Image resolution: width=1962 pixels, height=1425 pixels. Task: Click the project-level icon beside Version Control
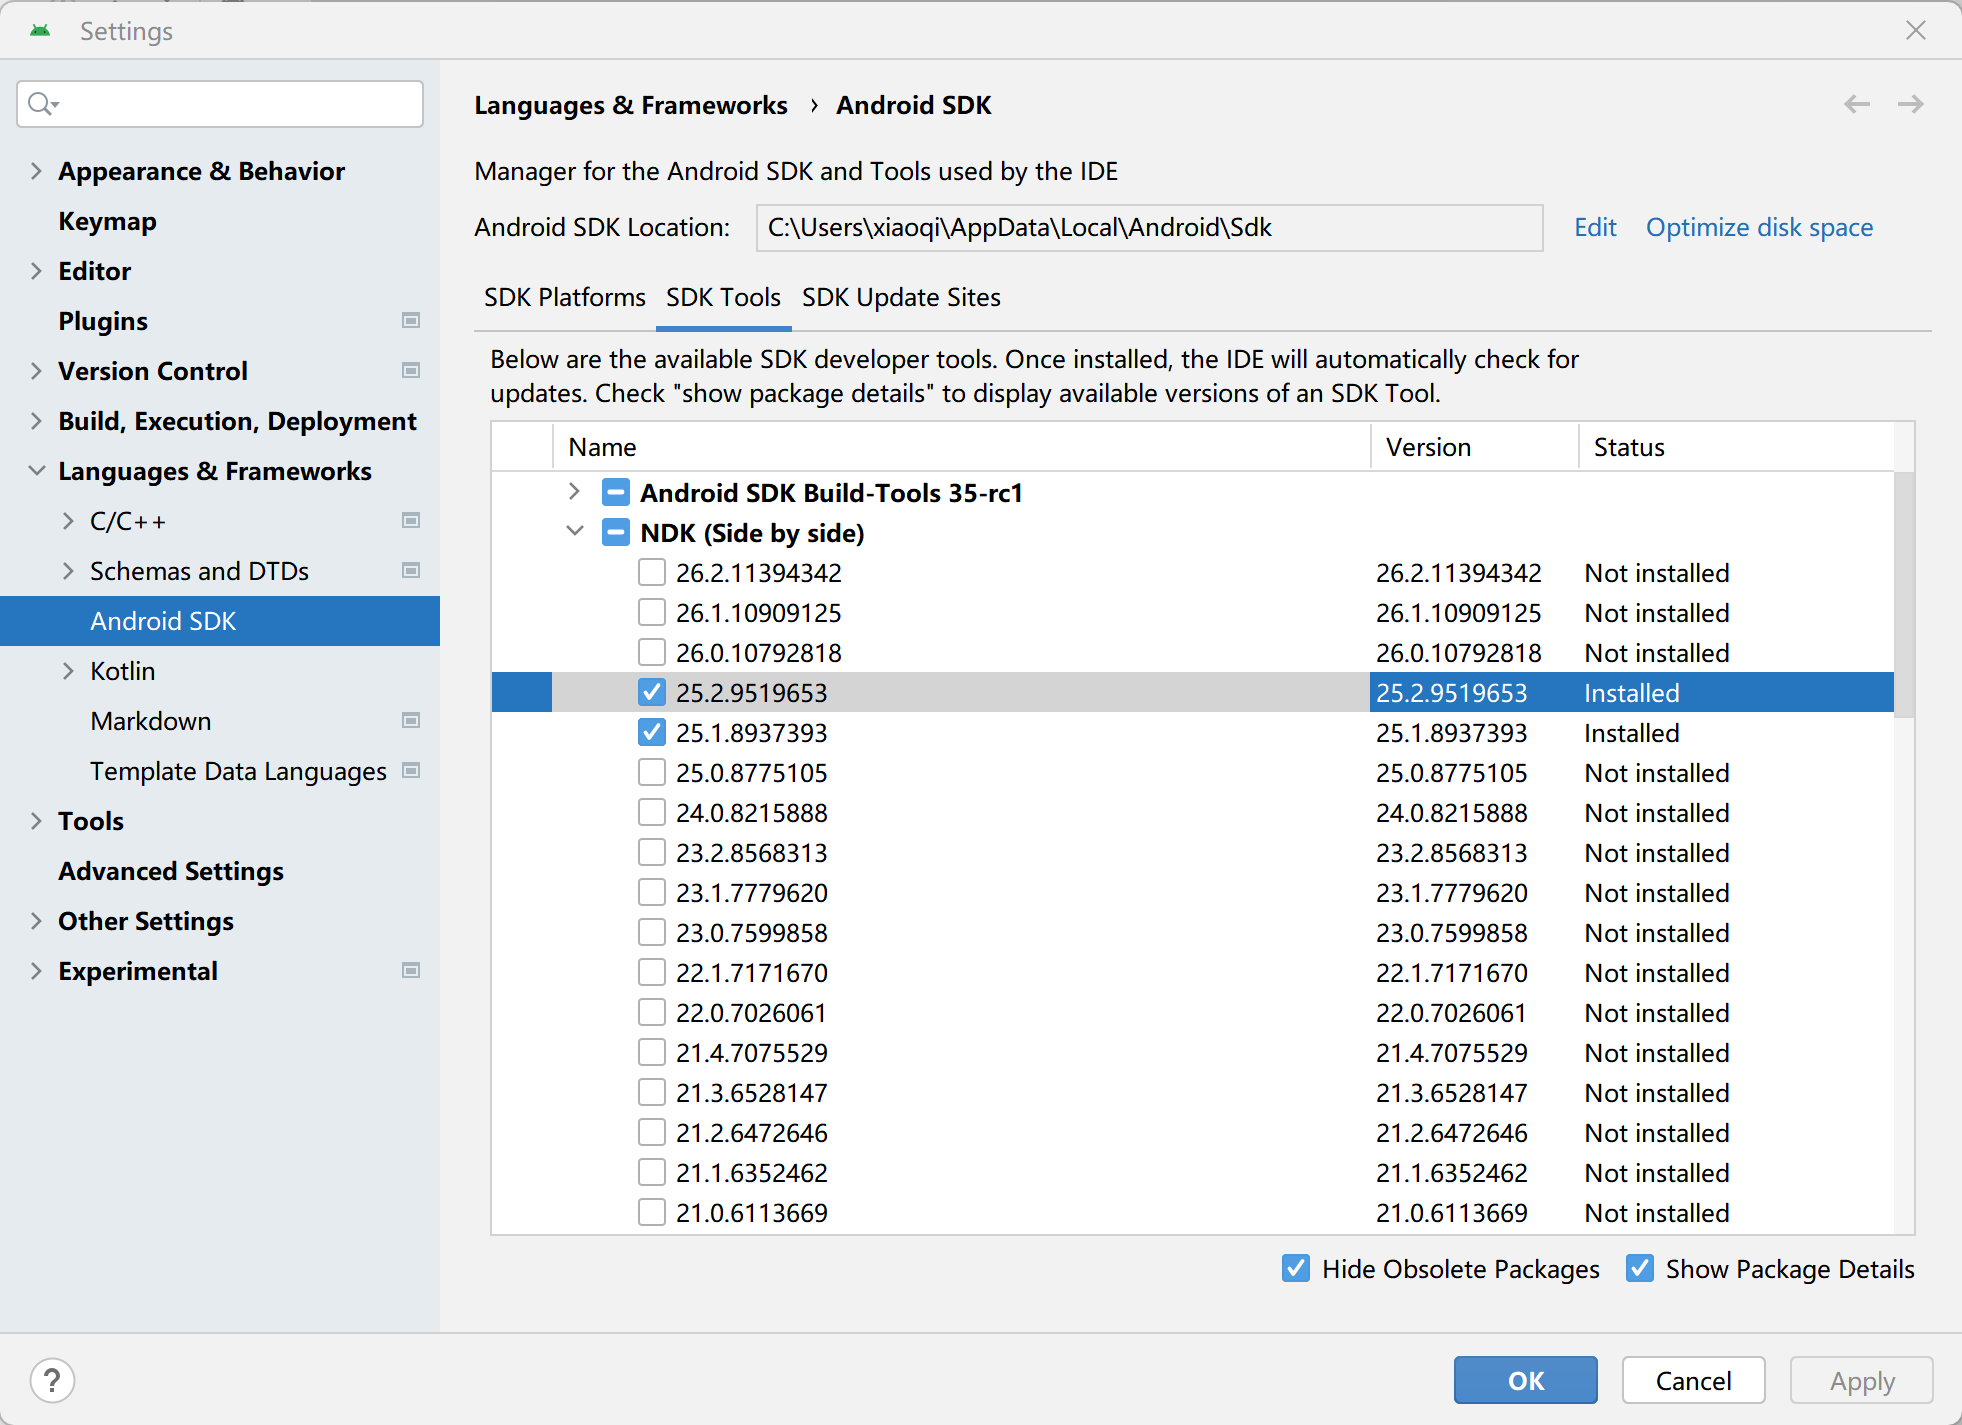pyautogui.click(x=410, y=371)
